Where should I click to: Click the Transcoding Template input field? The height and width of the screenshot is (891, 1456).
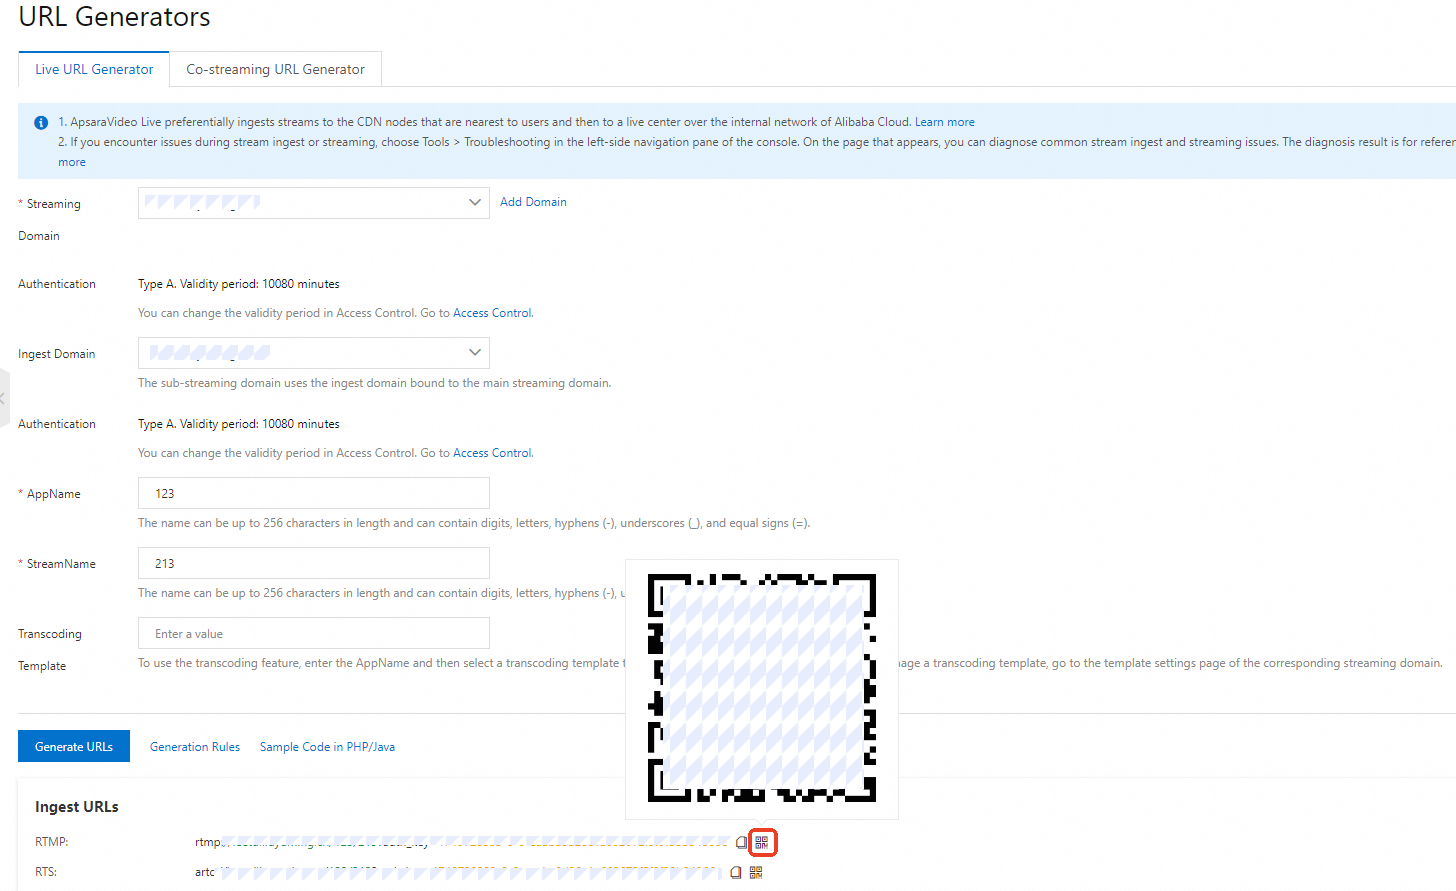[x=314, y=633]
